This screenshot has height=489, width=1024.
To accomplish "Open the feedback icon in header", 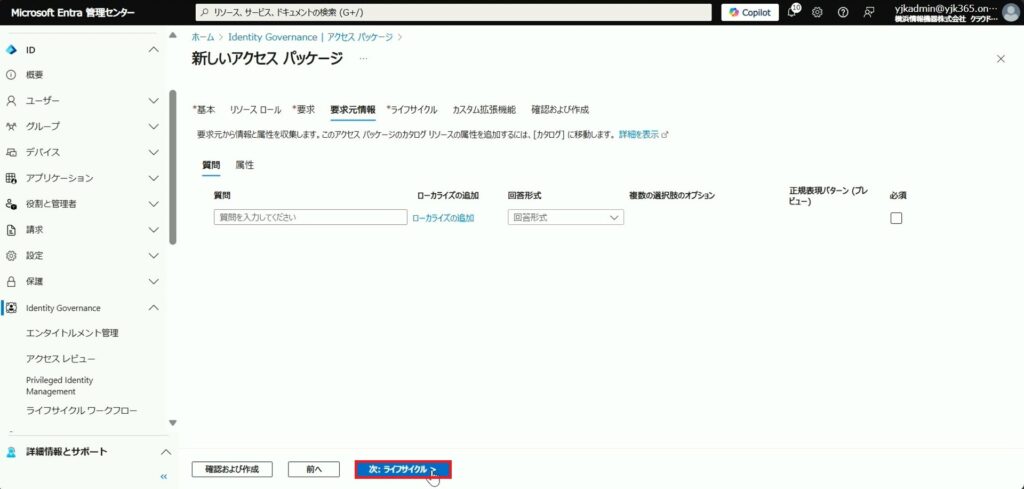I will pos(869,12).
